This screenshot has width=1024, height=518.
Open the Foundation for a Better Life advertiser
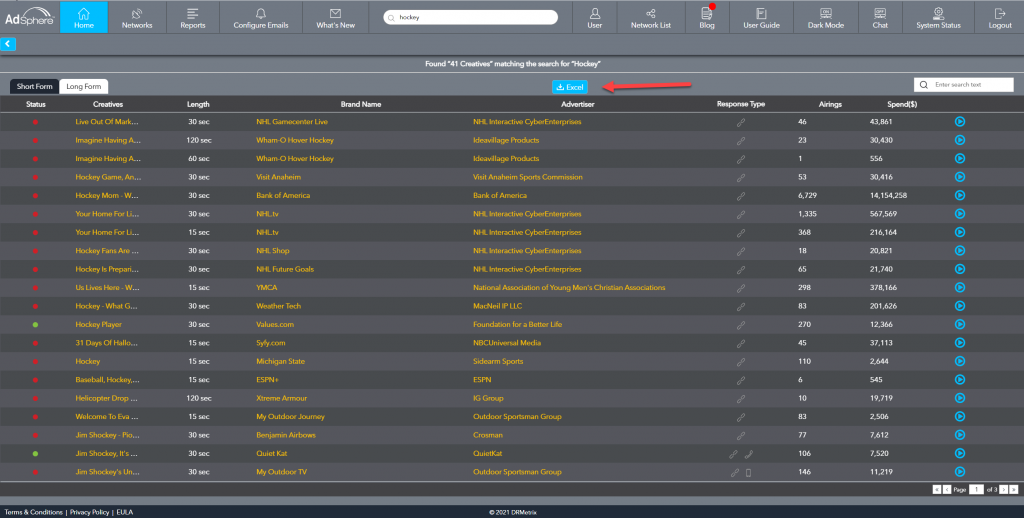(x=517, y=324)
